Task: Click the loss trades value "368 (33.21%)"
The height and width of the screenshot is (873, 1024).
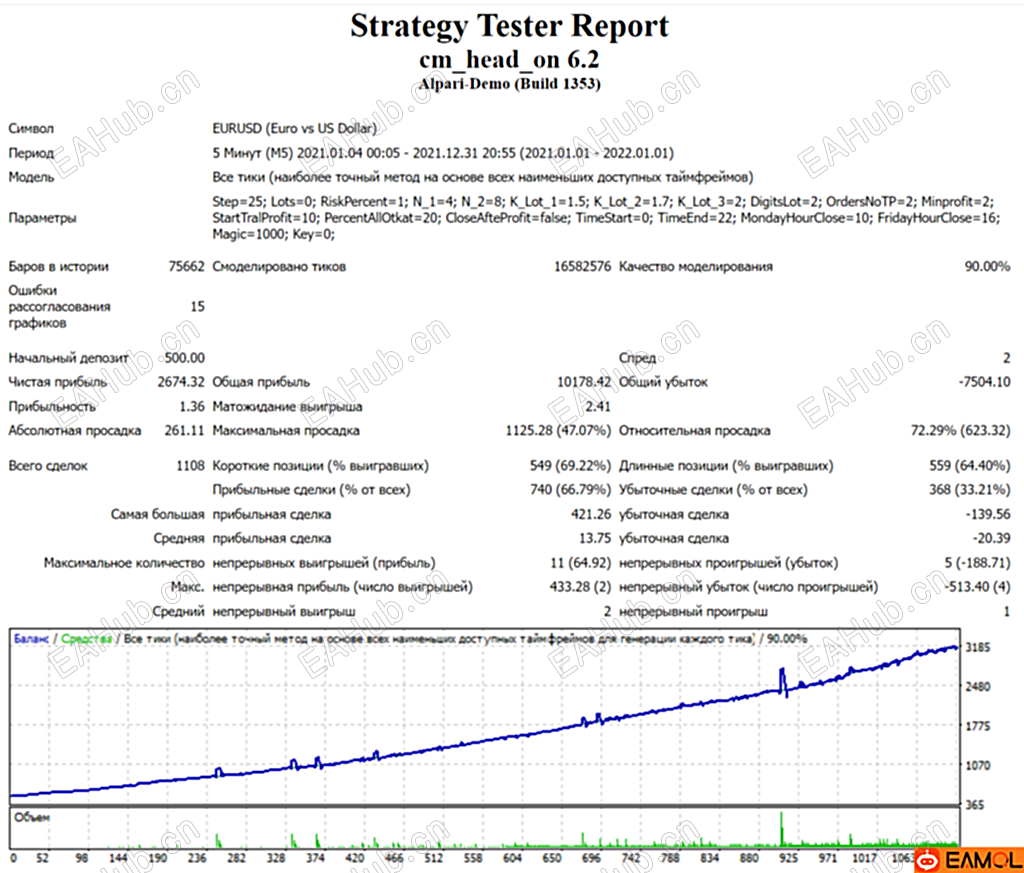Action: [x=970, y=490]
